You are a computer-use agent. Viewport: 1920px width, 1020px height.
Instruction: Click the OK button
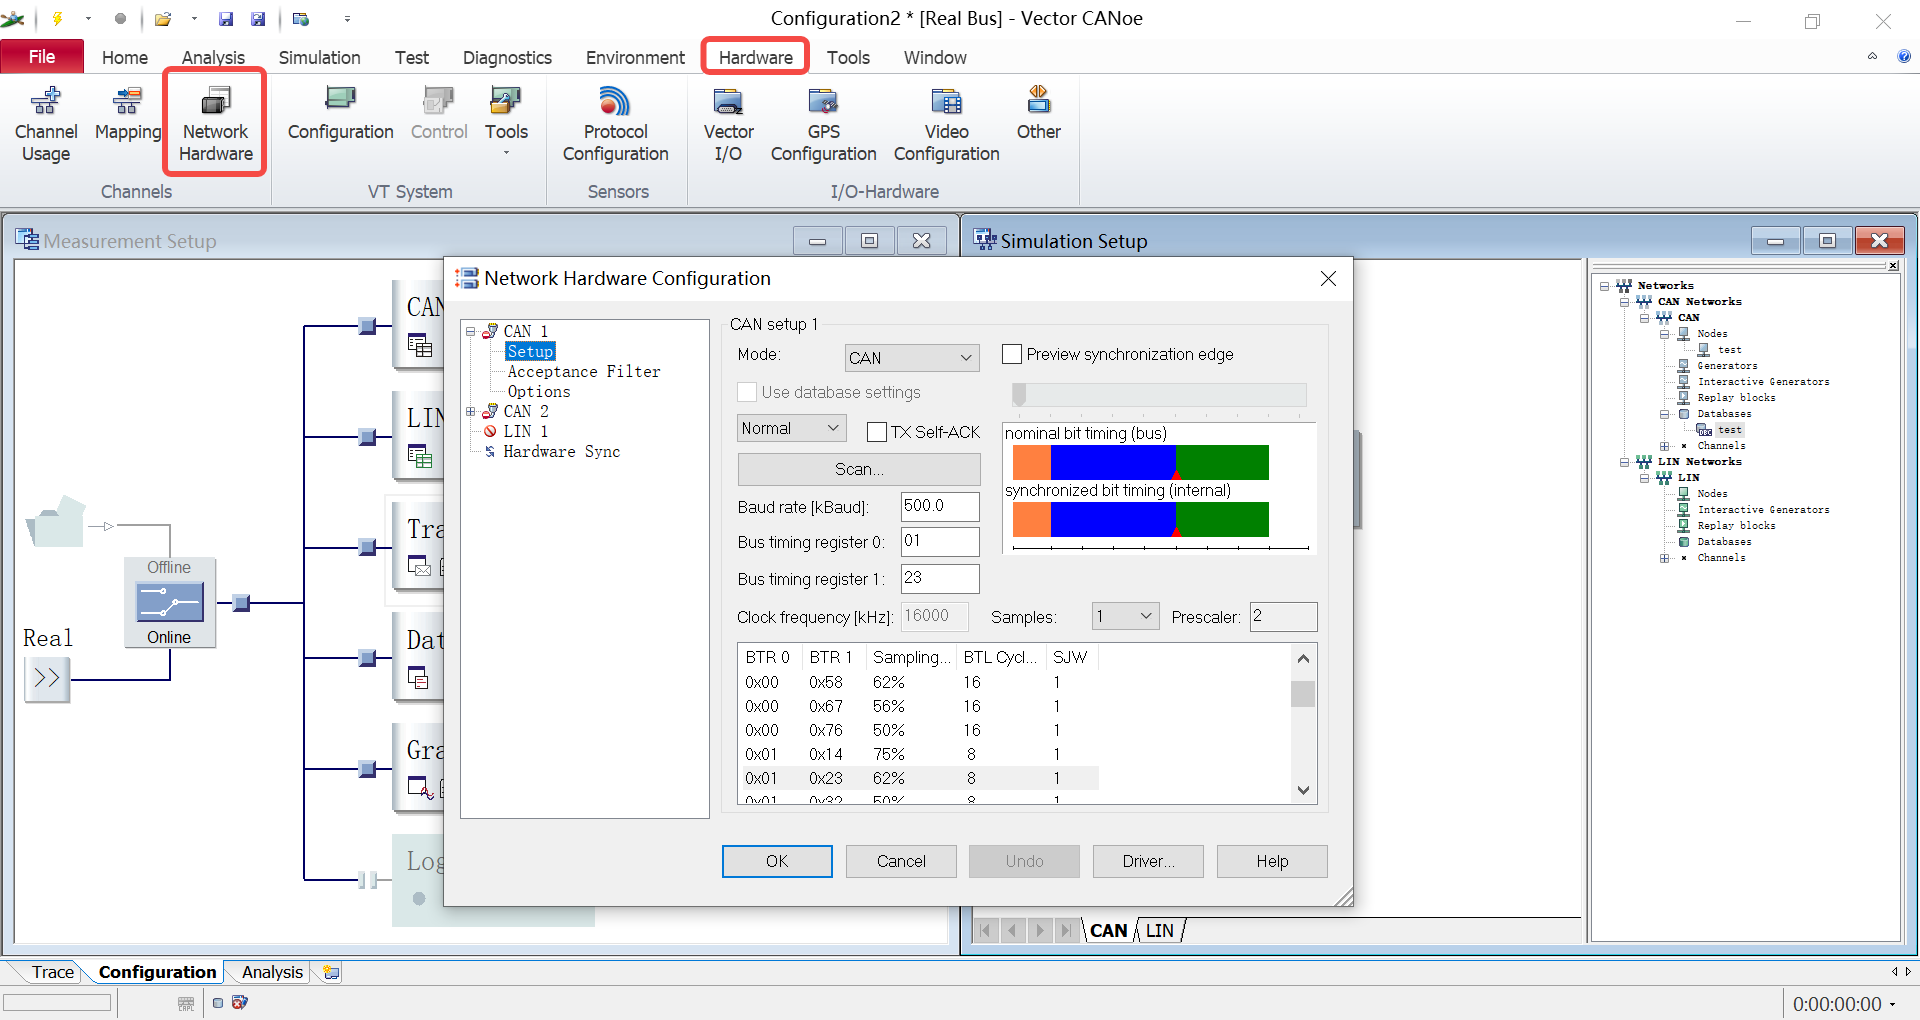click(x=777, y=861)
